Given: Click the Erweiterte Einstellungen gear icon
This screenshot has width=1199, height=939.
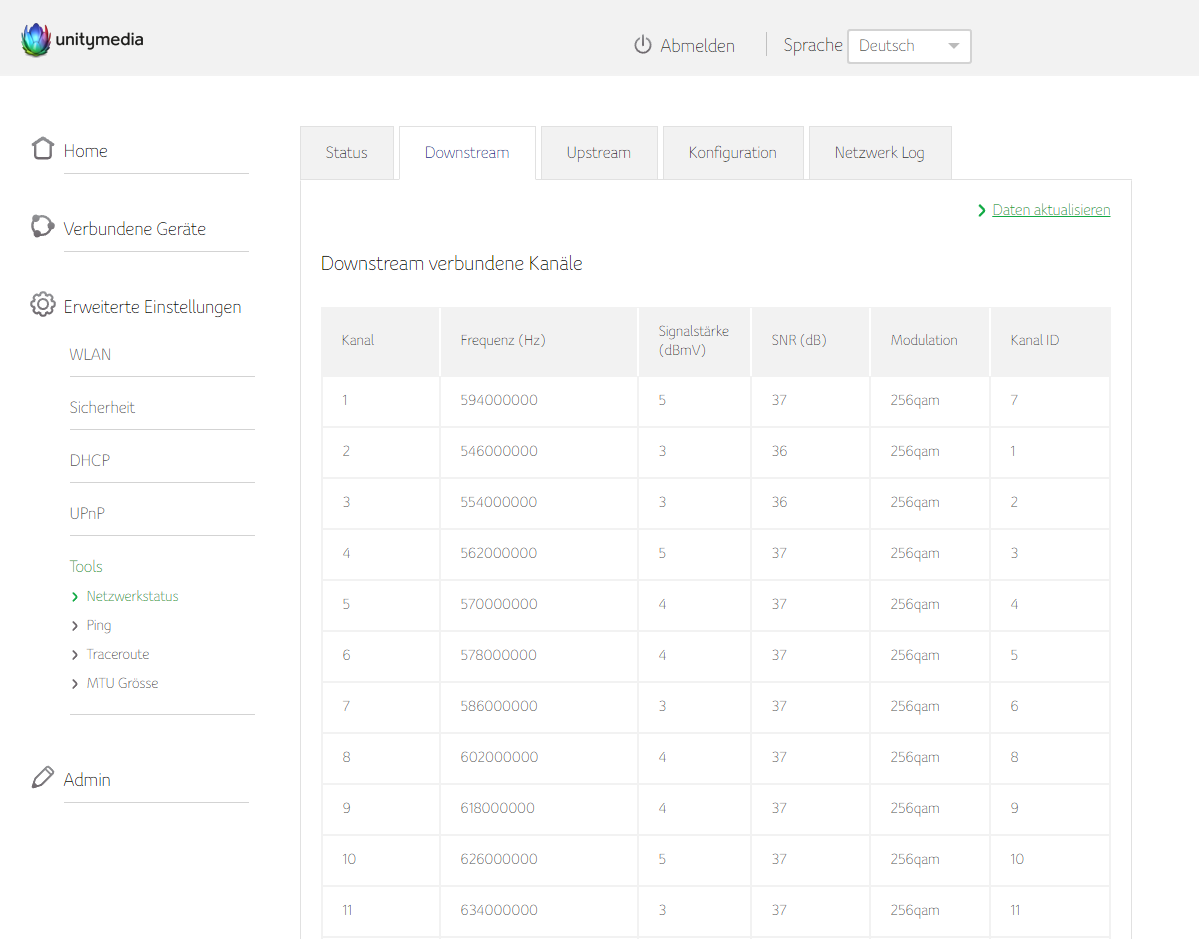Looking at the screenshot, I should point(42,305).
